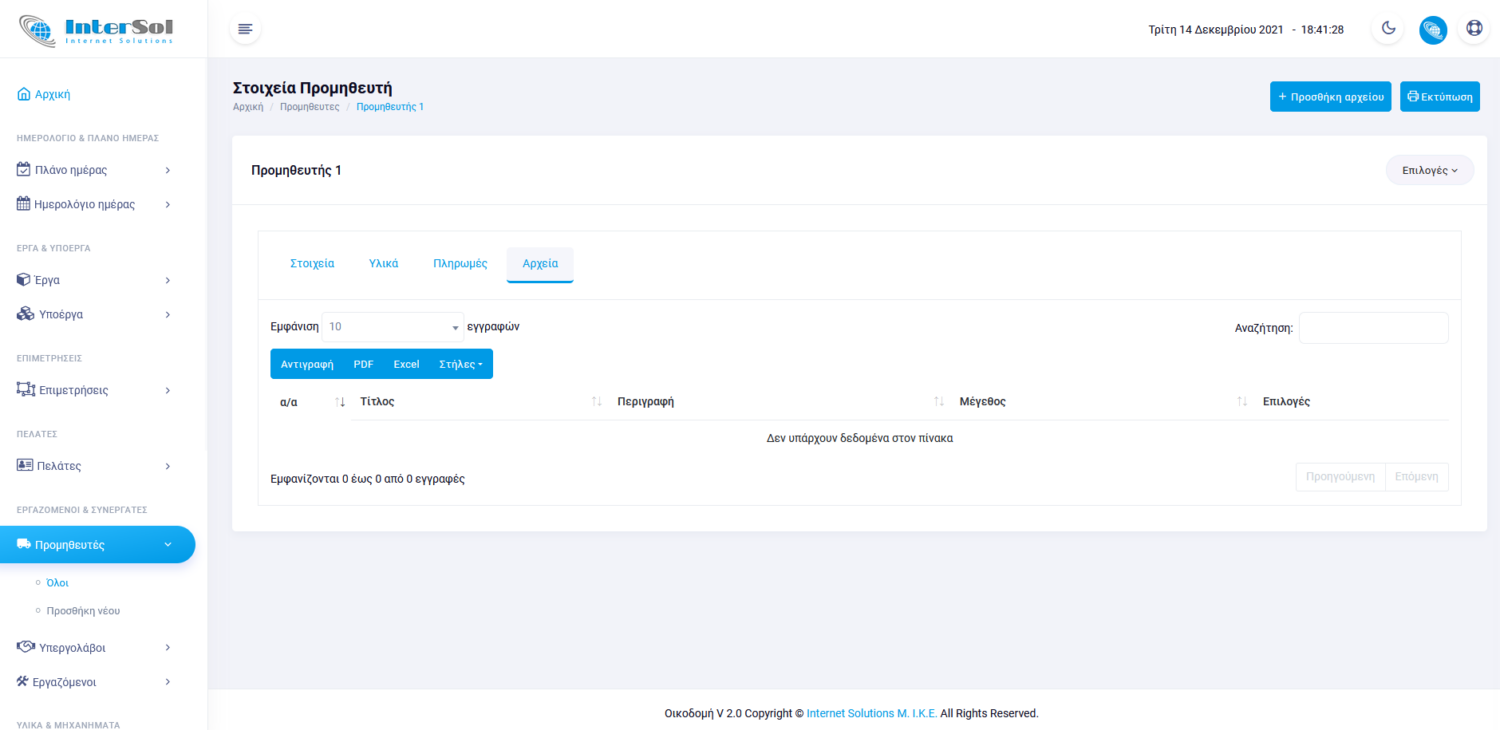The width and height of the screenshot is (1500, 730).
Task: Click the InterSol logo
Action: 97,29
